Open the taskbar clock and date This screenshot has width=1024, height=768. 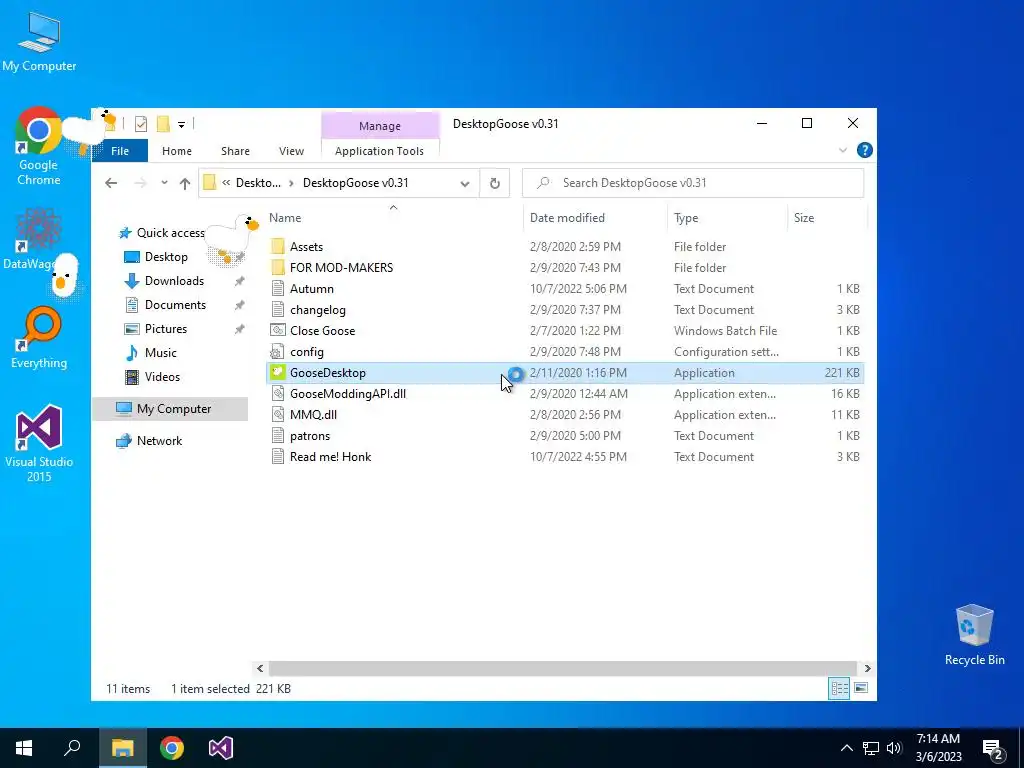click(938, 748)
